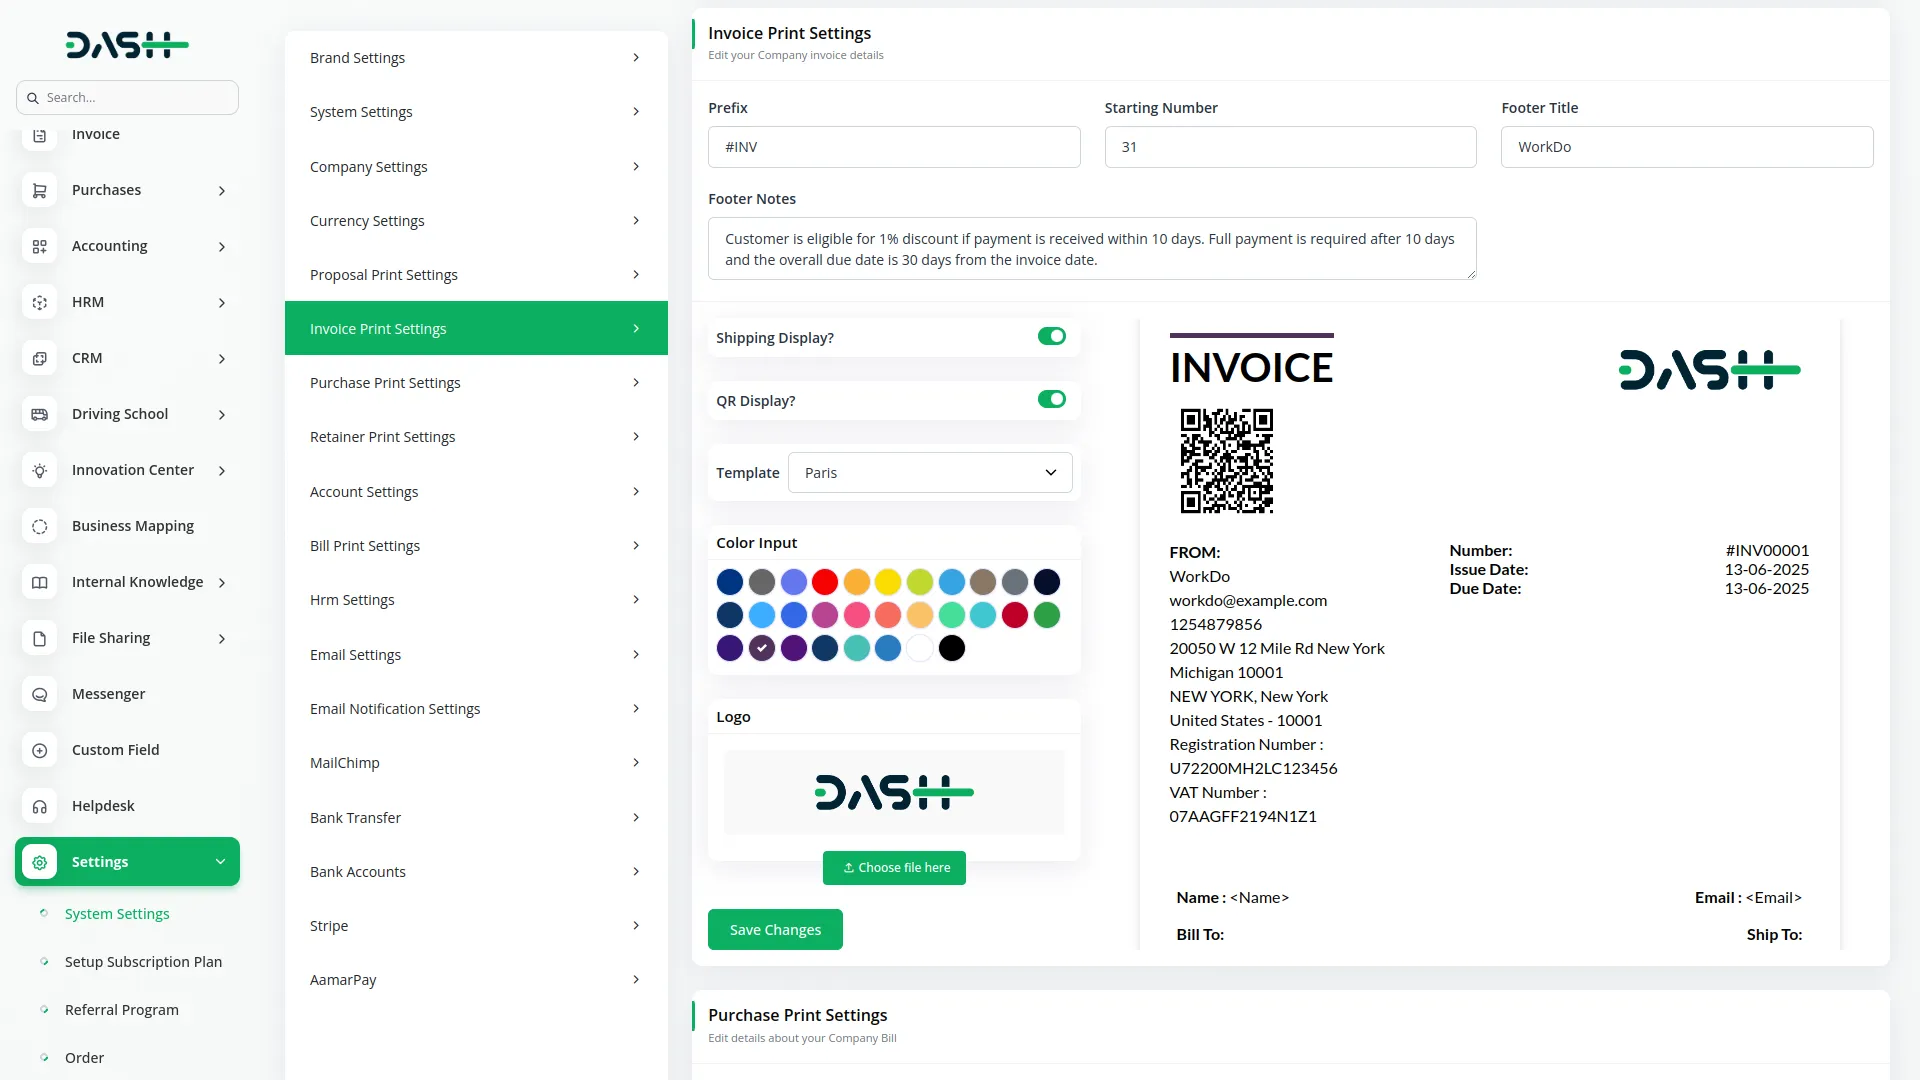Open the Template dropdown showing Paris

tap(929, 473)
